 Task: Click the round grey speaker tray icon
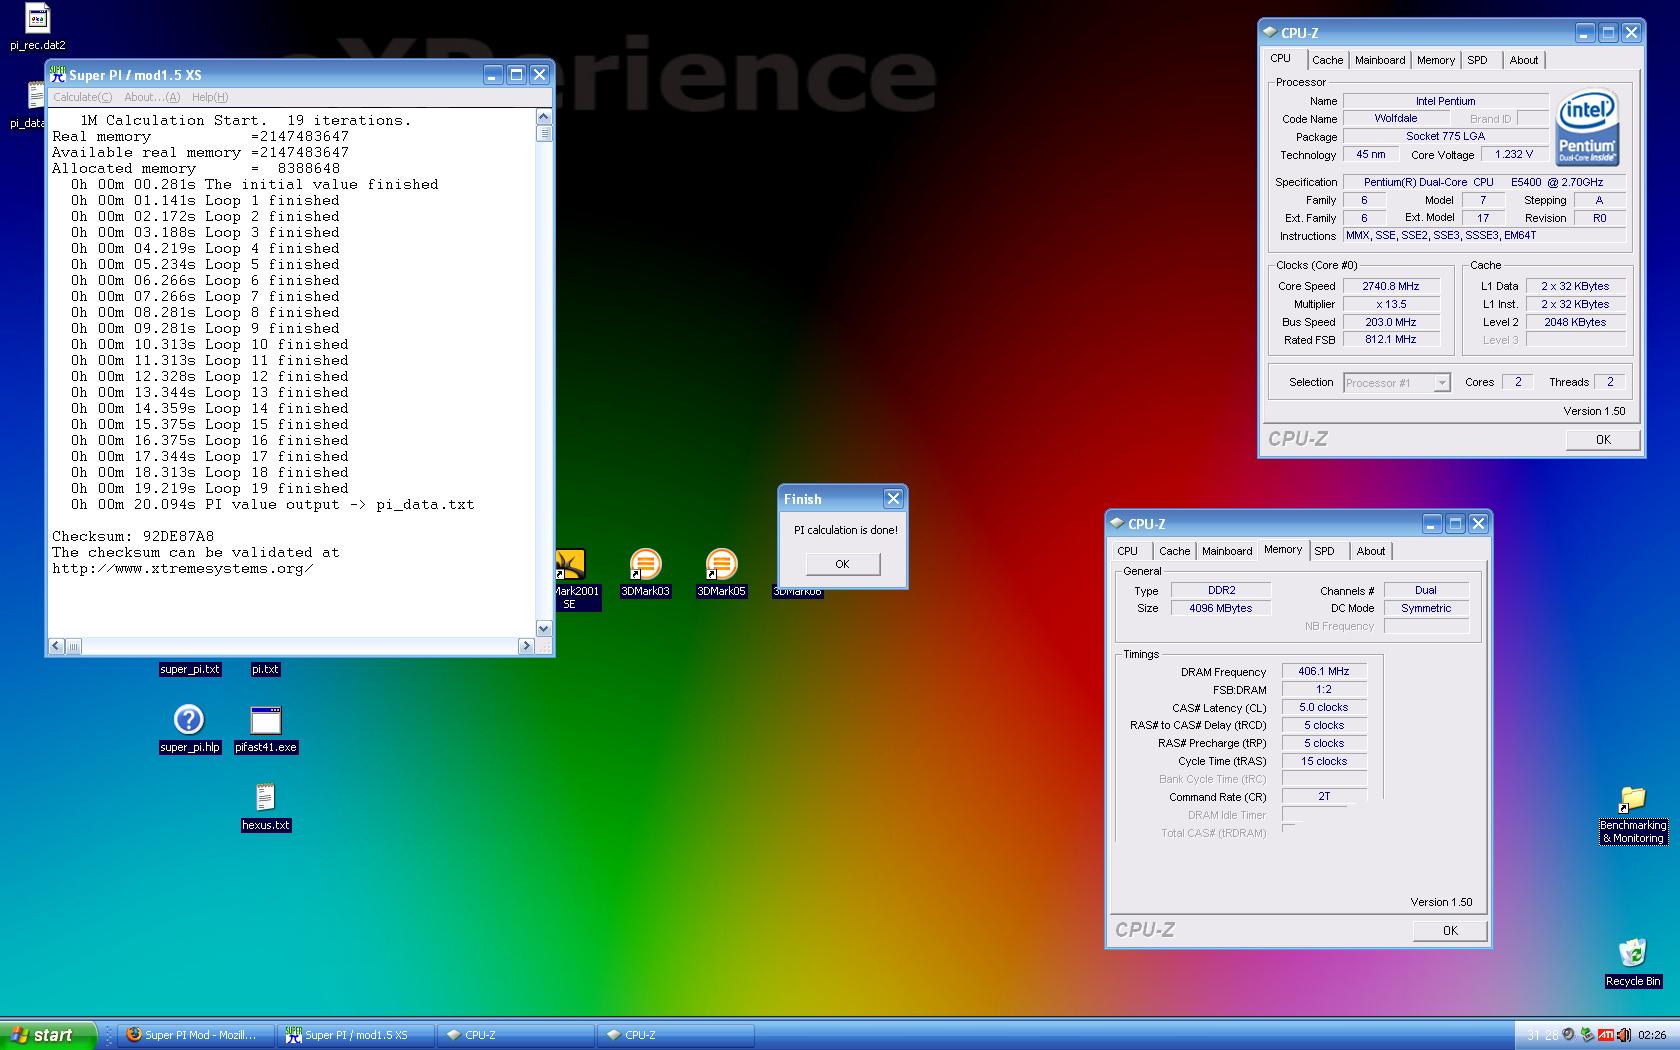tap(1568, 1035)
